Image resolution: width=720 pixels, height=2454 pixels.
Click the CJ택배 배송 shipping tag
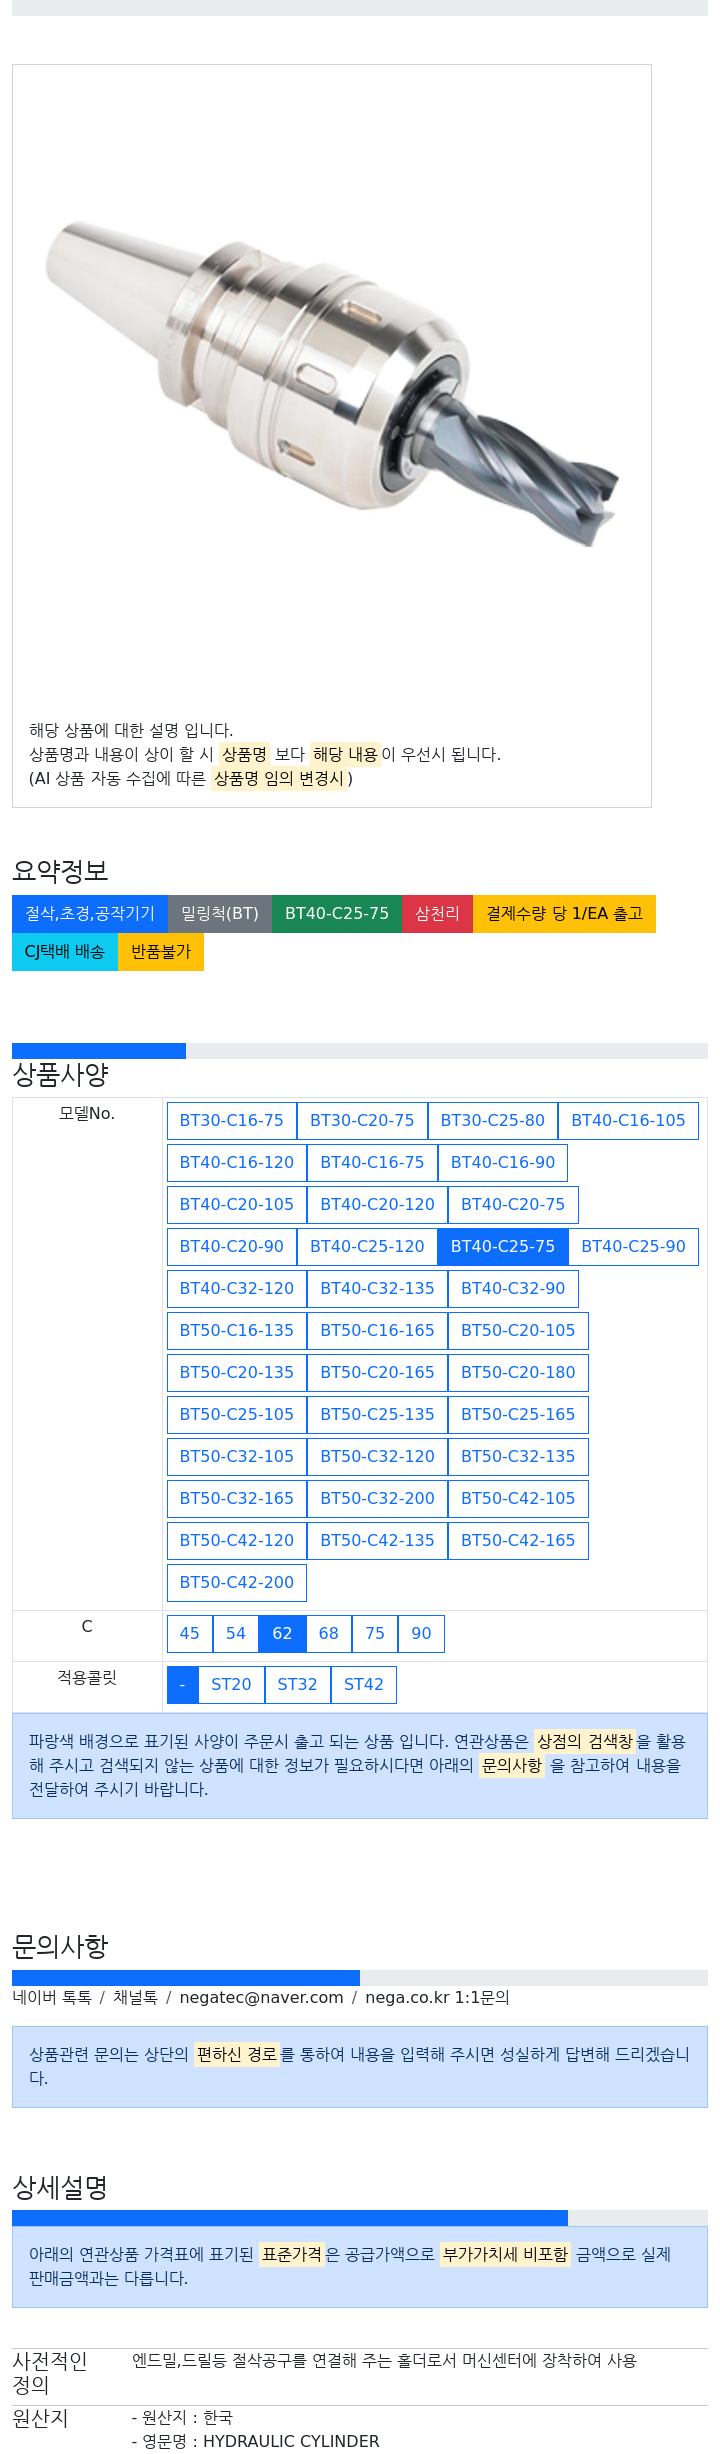pyautogui.click(x=65, y=951)
